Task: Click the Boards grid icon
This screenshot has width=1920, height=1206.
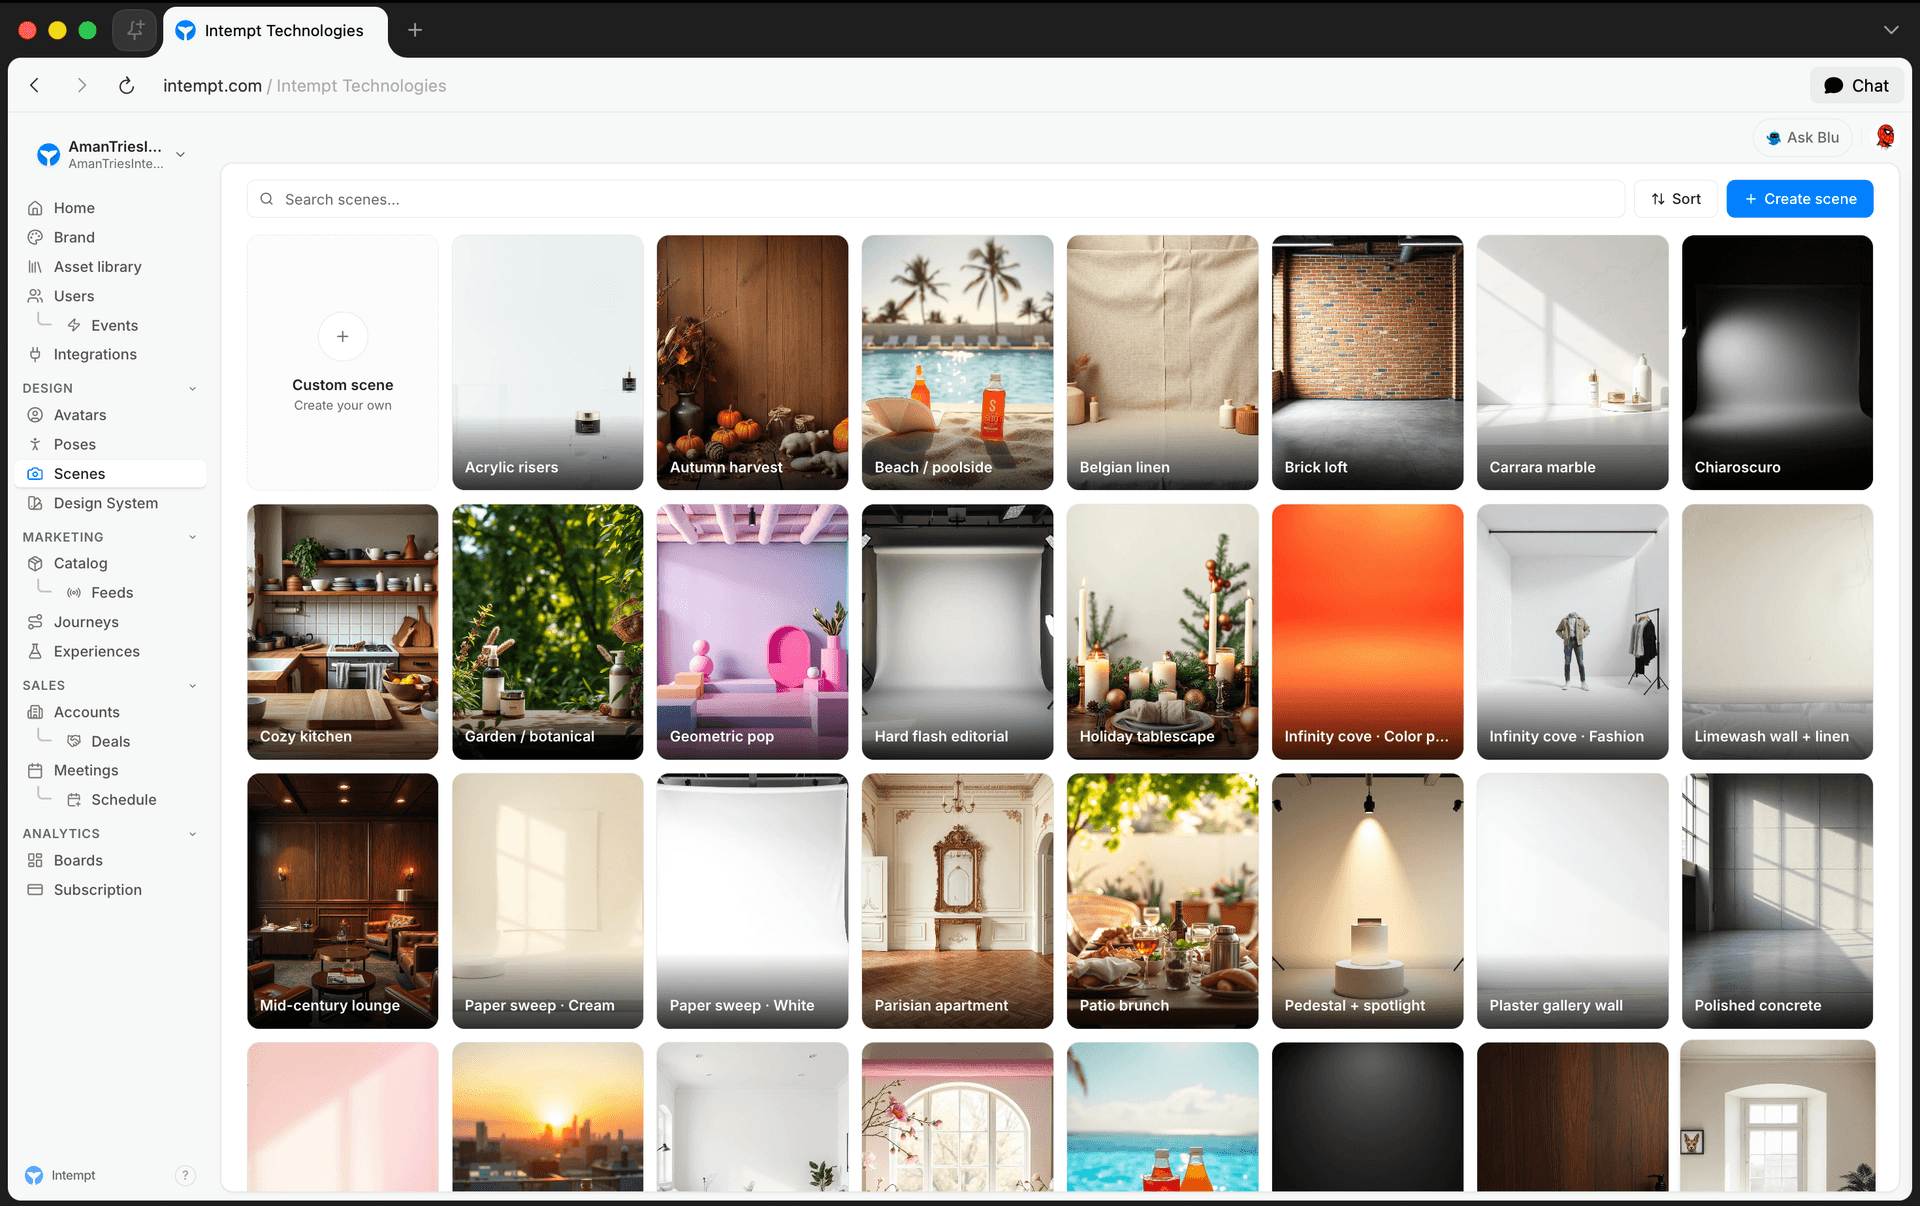Action: coord(35,860)
